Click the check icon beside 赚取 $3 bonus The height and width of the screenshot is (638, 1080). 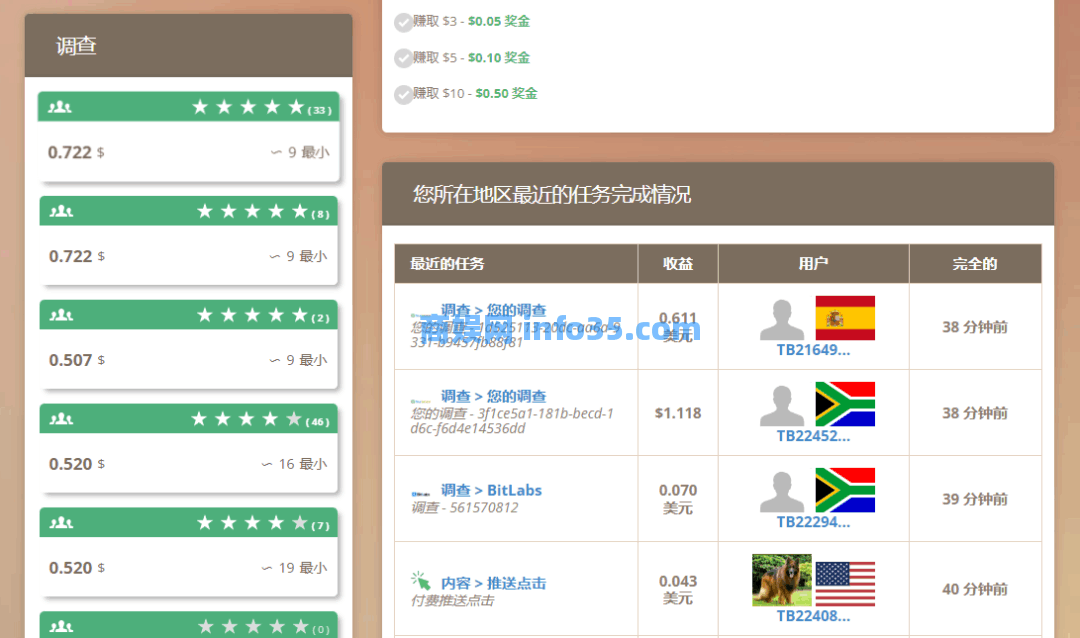404,23
